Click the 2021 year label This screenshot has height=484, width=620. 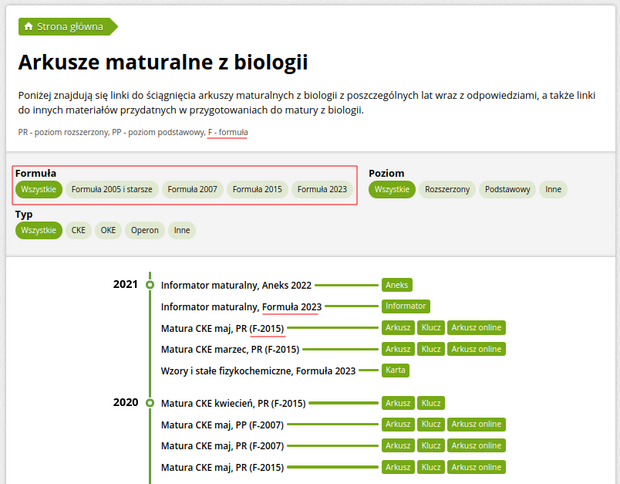(x=125, y=284)
